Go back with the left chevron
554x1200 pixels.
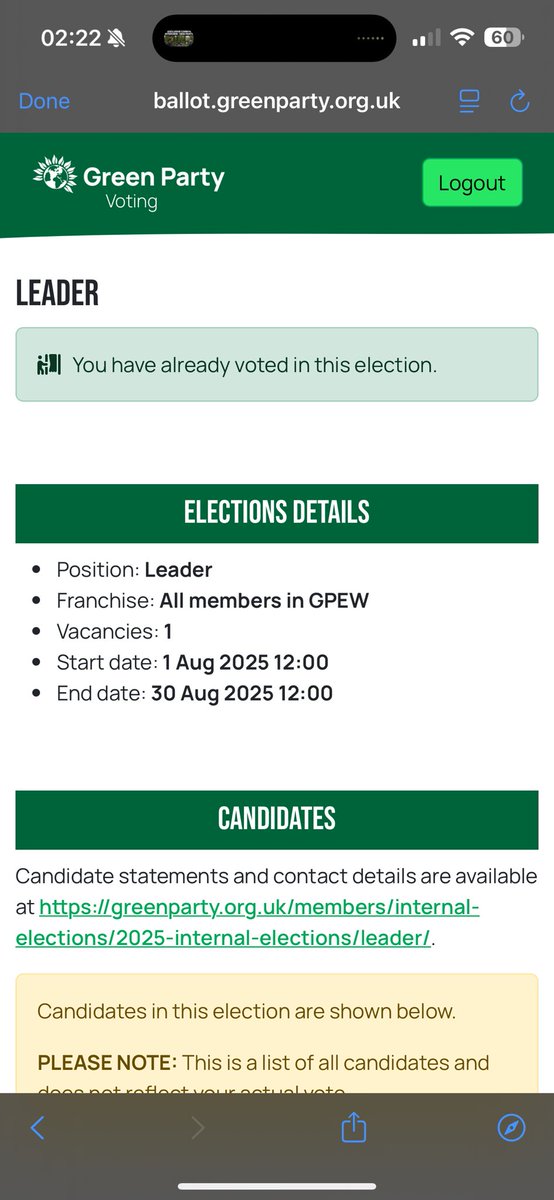coord(38,1128)
